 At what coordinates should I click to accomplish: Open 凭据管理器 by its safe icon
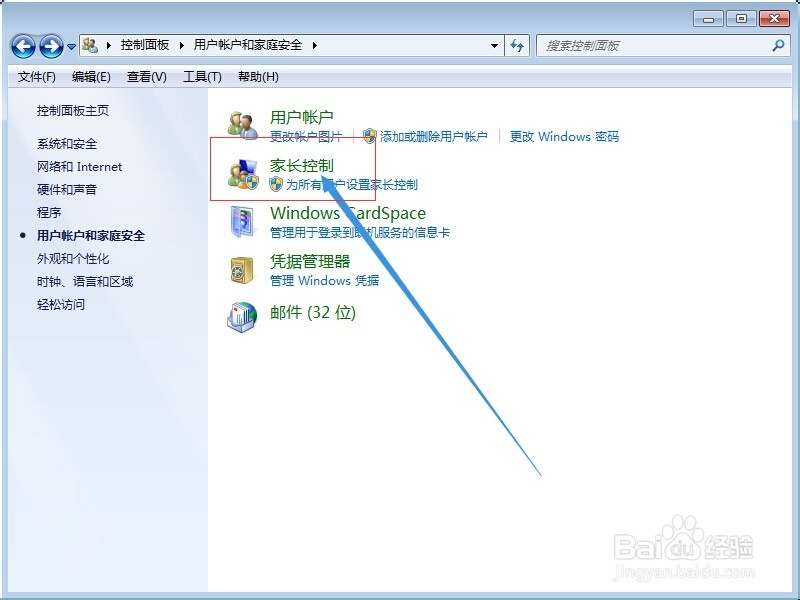point(243,268)
